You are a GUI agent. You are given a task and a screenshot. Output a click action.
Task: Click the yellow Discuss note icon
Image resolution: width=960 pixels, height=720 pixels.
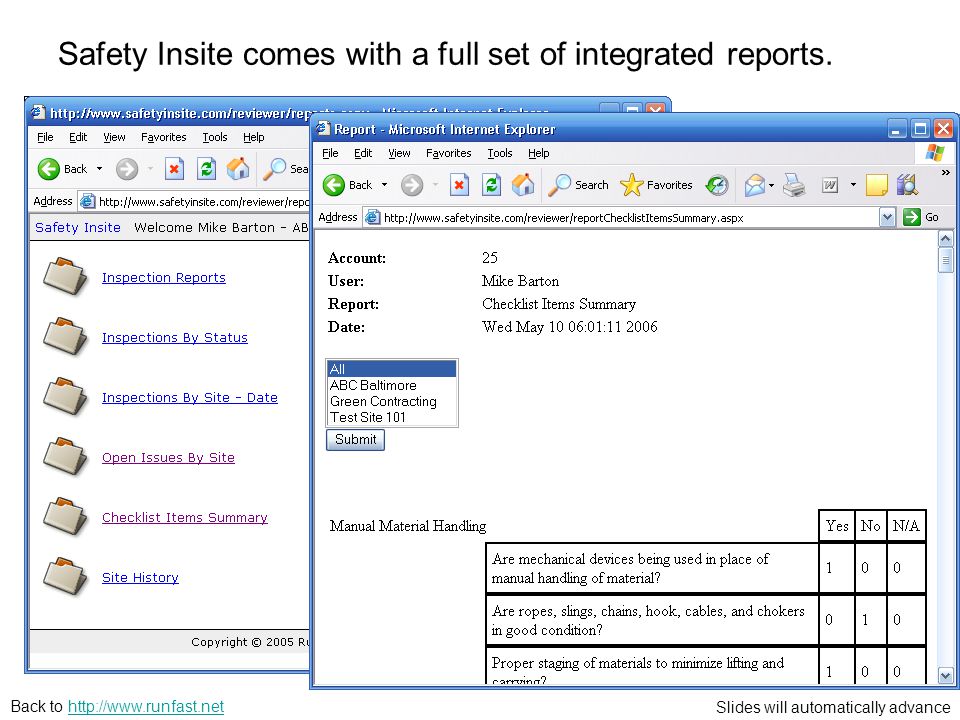tap(877, 185)
